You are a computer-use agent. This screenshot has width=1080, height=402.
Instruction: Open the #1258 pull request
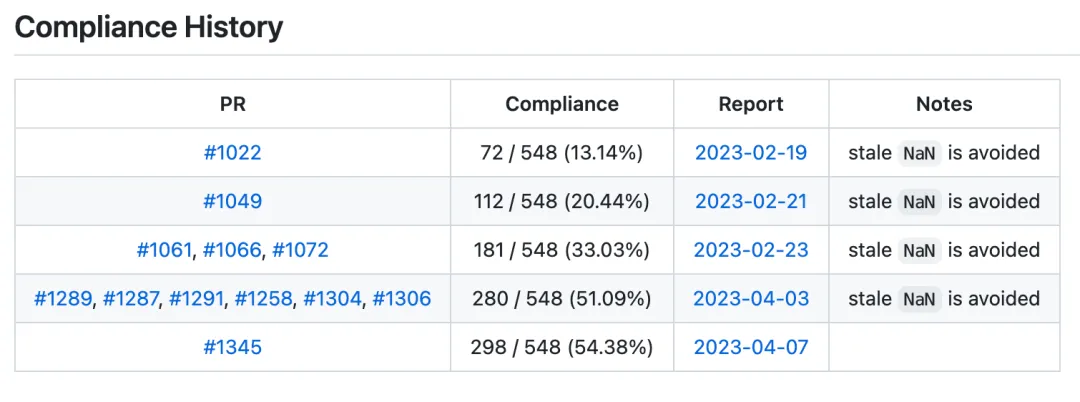[264, 299]
